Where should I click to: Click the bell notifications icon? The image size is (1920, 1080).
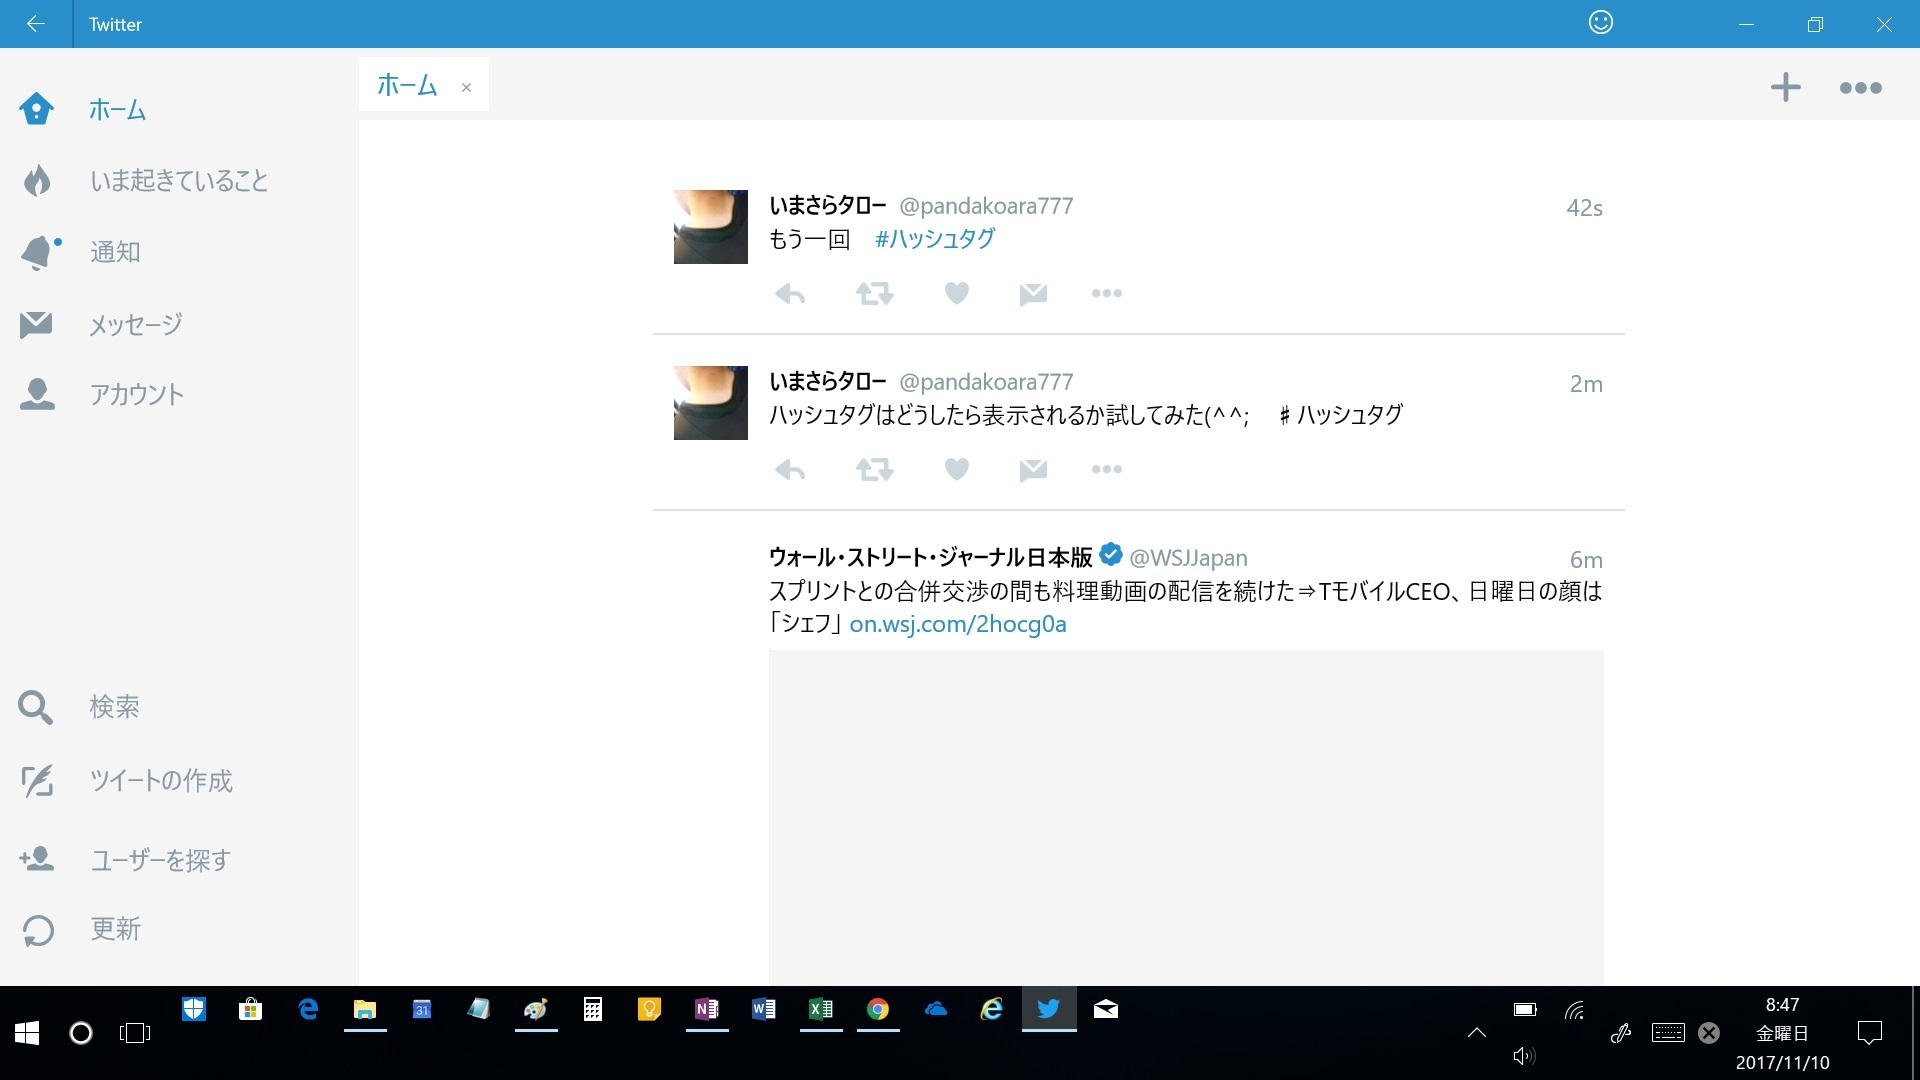40,252
